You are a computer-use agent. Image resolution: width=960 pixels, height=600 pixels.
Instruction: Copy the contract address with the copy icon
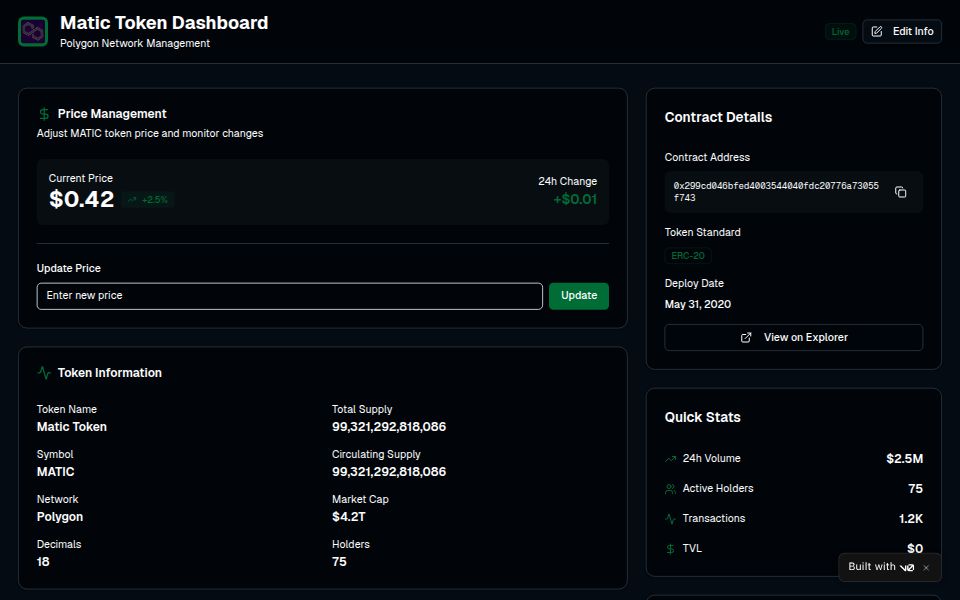click(900, 192)
